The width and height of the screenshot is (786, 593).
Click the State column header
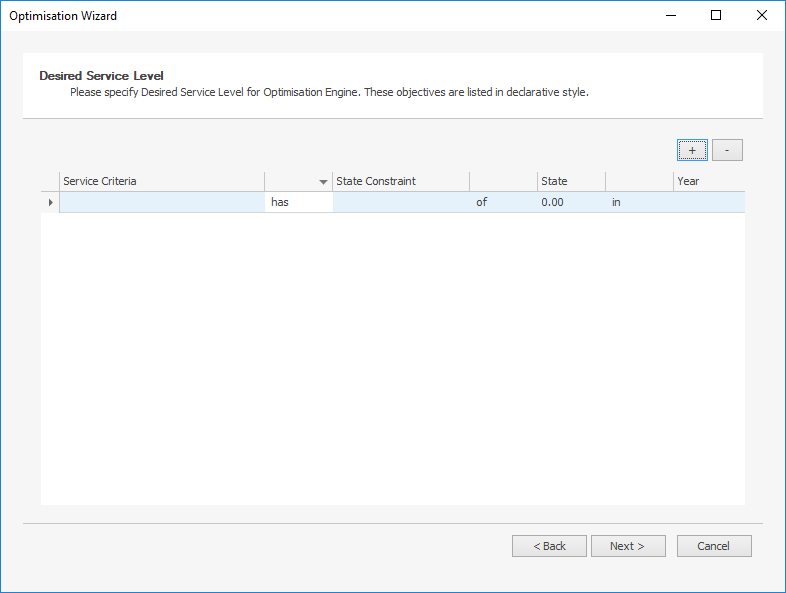pyautogui.click(x=571, y=181)
